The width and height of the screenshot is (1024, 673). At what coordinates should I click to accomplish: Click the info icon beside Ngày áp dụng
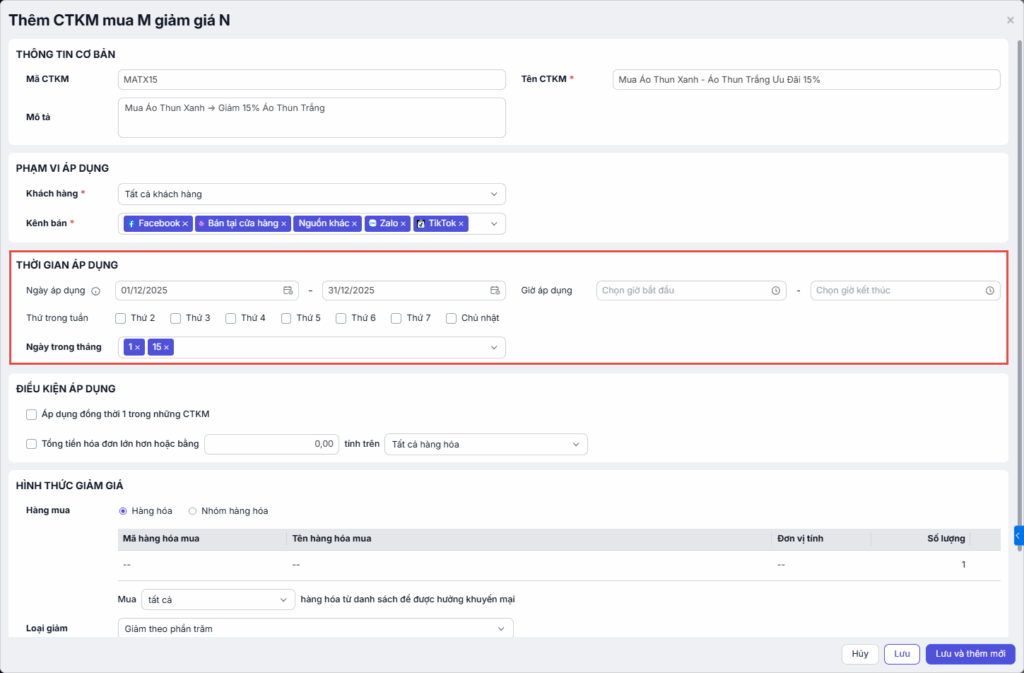[96, 291]
